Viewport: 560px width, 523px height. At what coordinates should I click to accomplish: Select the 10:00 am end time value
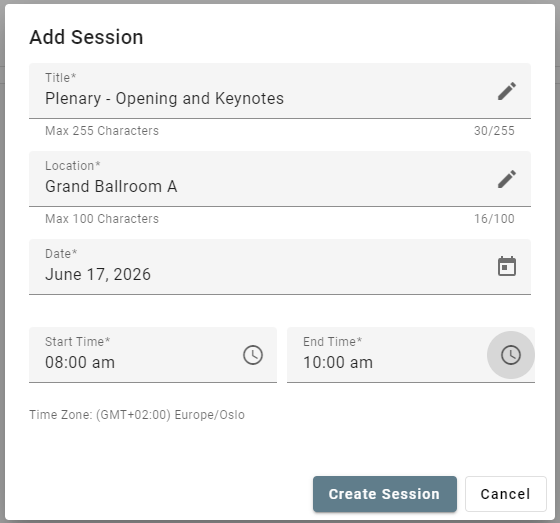click(338, 362)
